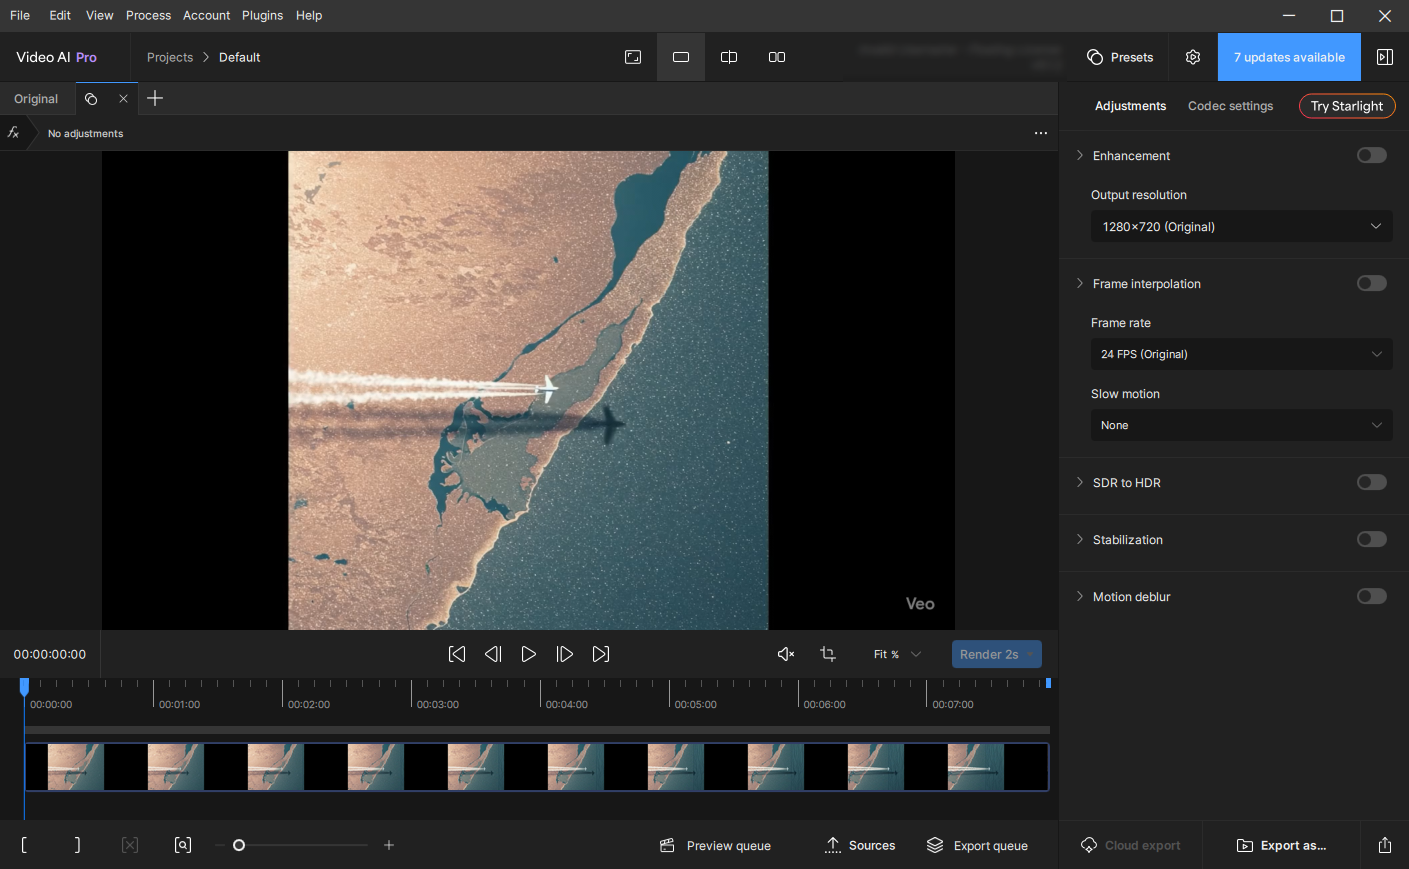Enable the Stabilization switch
Viewport: 1409px width, 869px height.
[1371, 539]
